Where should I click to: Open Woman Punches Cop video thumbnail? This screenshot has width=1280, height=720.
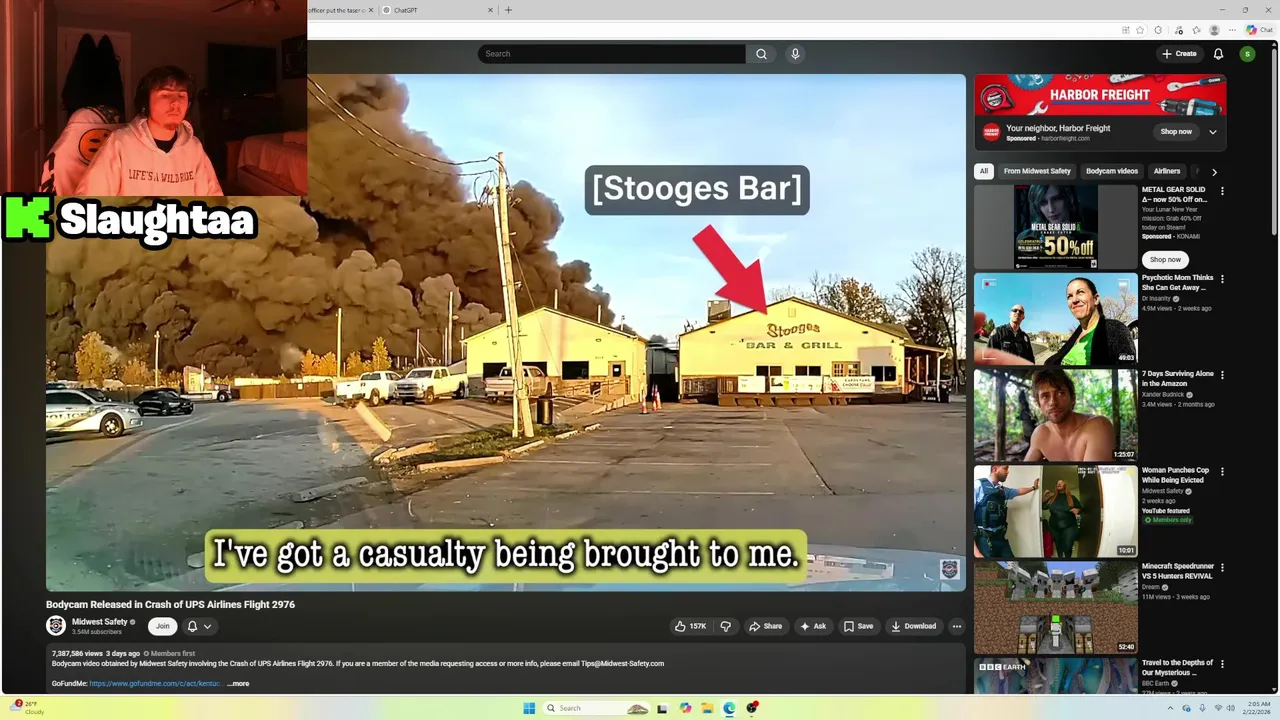(x=1056, y=511)
